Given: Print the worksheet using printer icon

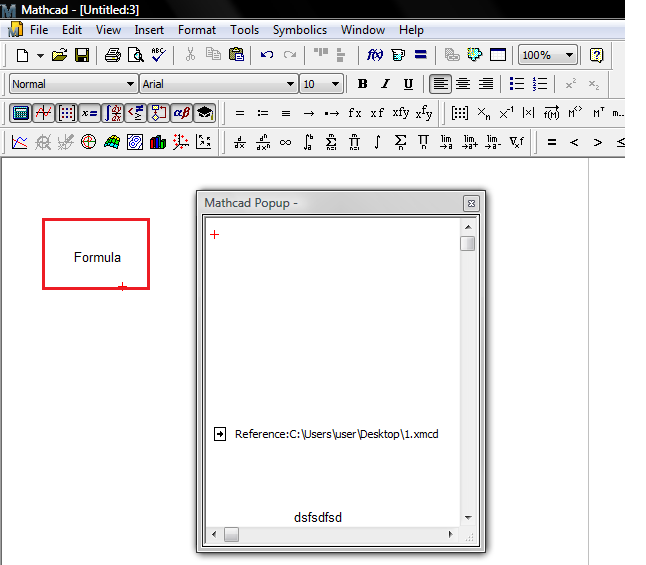Looking at the screenshot, I should click(x=112, y=55).
